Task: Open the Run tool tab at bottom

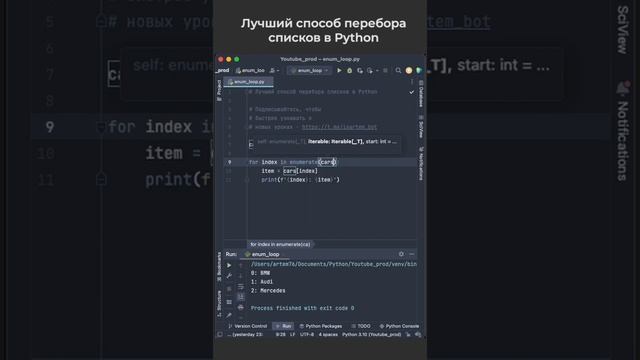Action: point(283,326)
